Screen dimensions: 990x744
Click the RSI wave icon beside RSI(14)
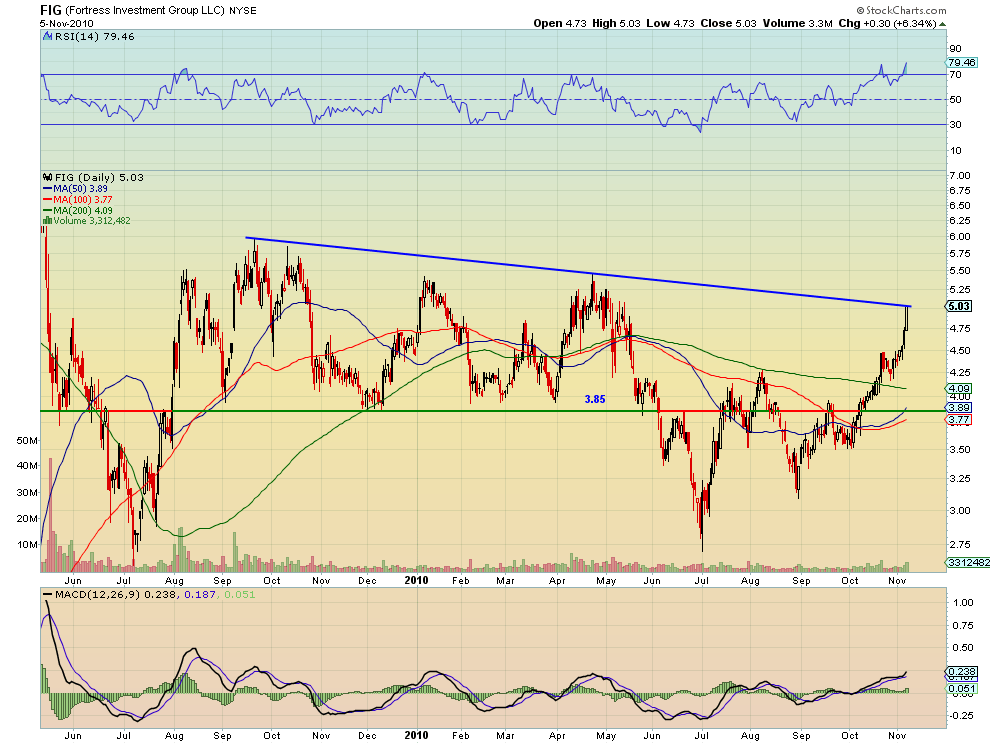point(47,37)
